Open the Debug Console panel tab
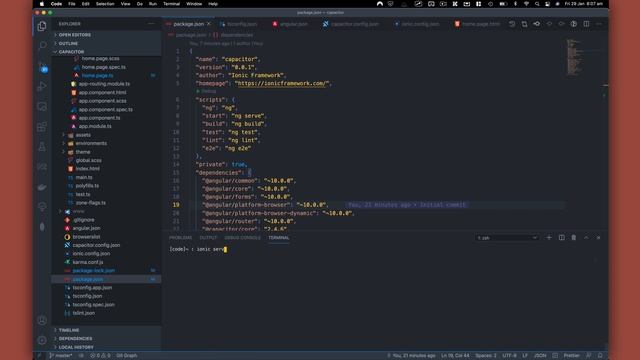The image size is (640, 360). (242, 238)
